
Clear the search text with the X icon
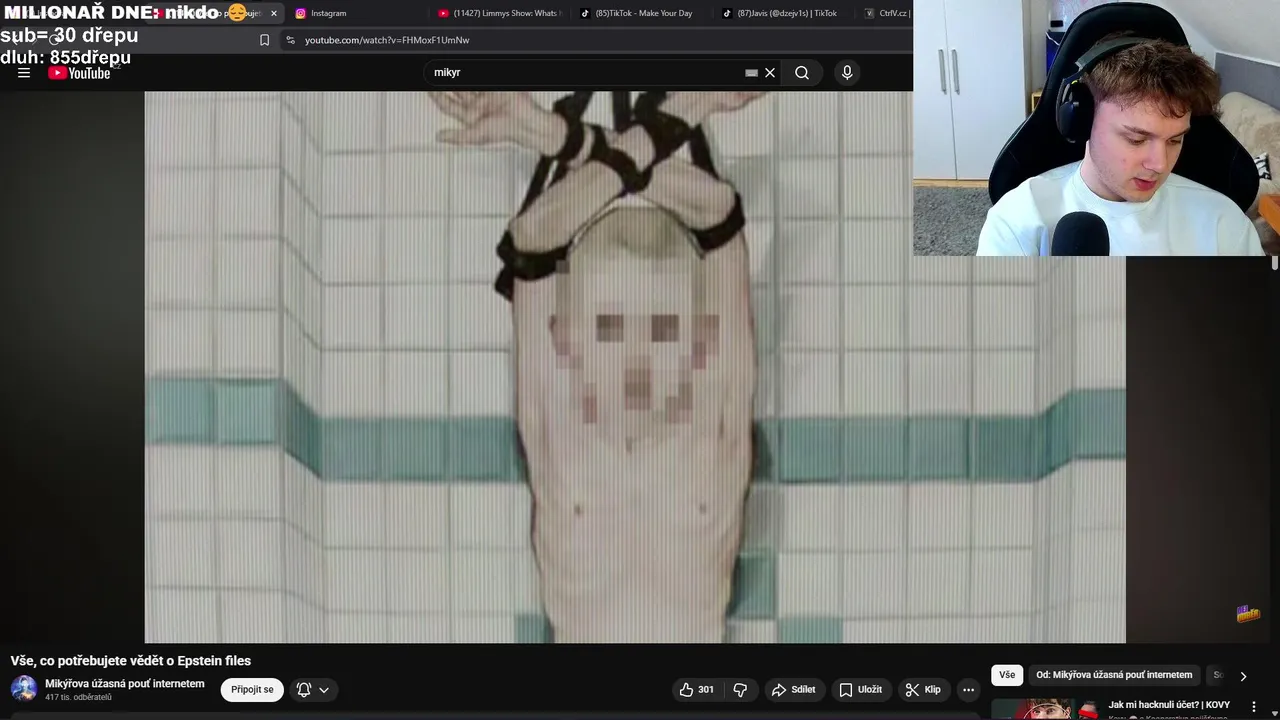770,73
